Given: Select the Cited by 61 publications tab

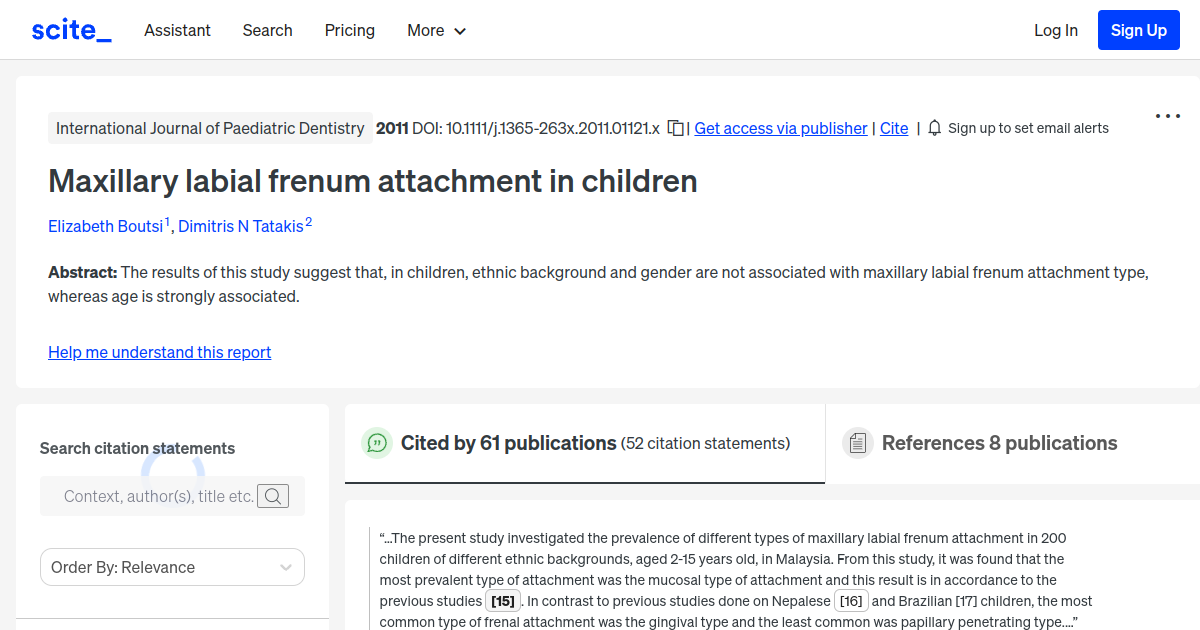Looking at the screenshot, I should click(x=508, y=442).
